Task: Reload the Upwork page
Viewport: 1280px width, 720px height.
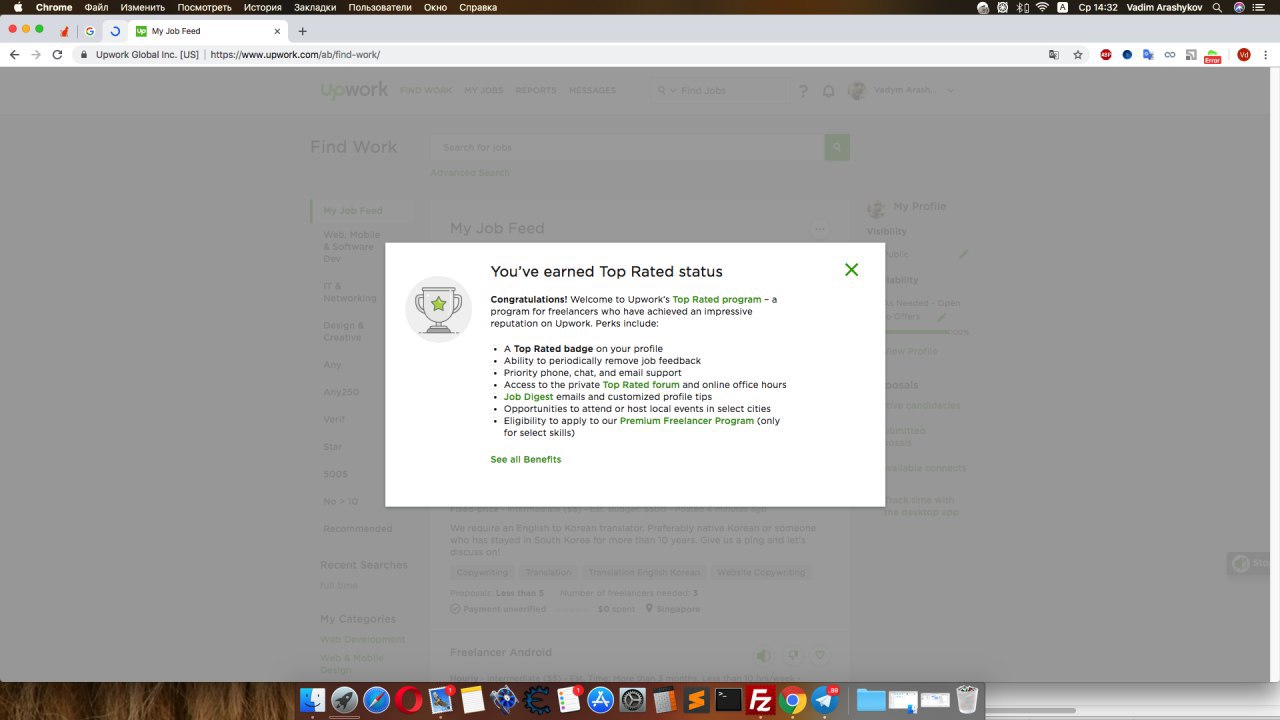Action: click(x=57, y=55)
